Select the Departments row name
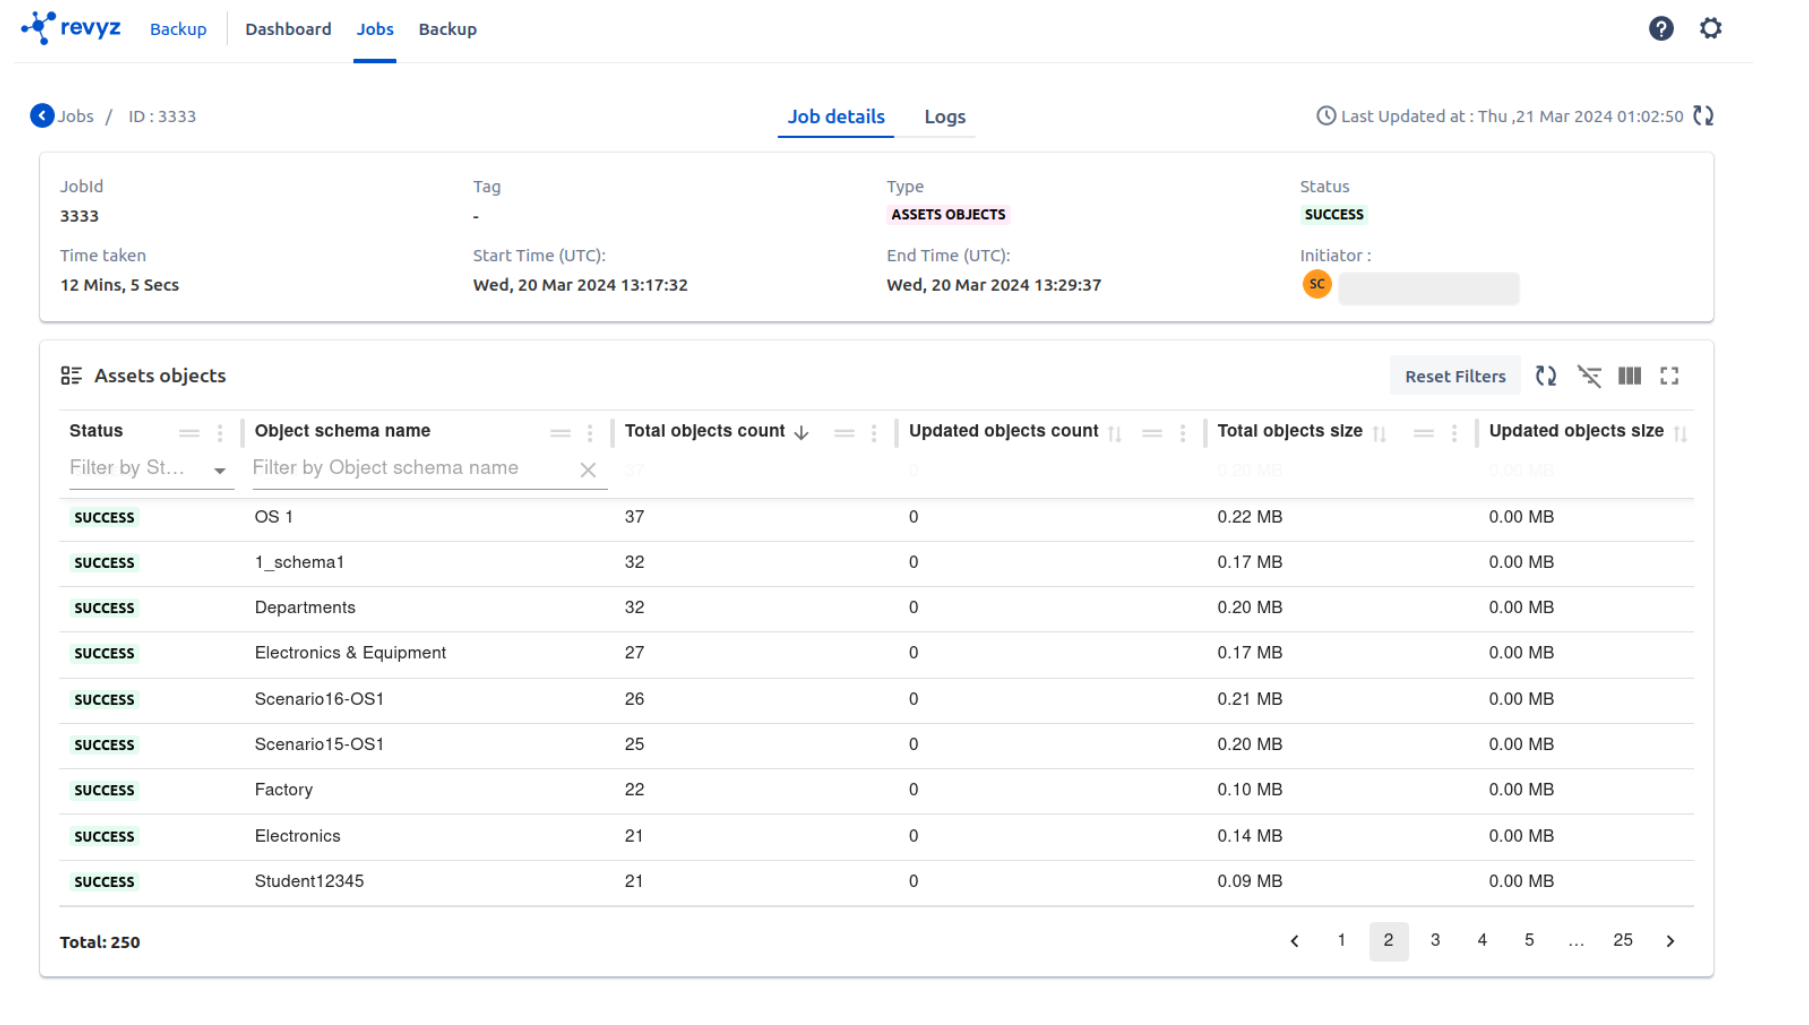The width and height of the screenshot is (1809, 1025). point(305,608)
